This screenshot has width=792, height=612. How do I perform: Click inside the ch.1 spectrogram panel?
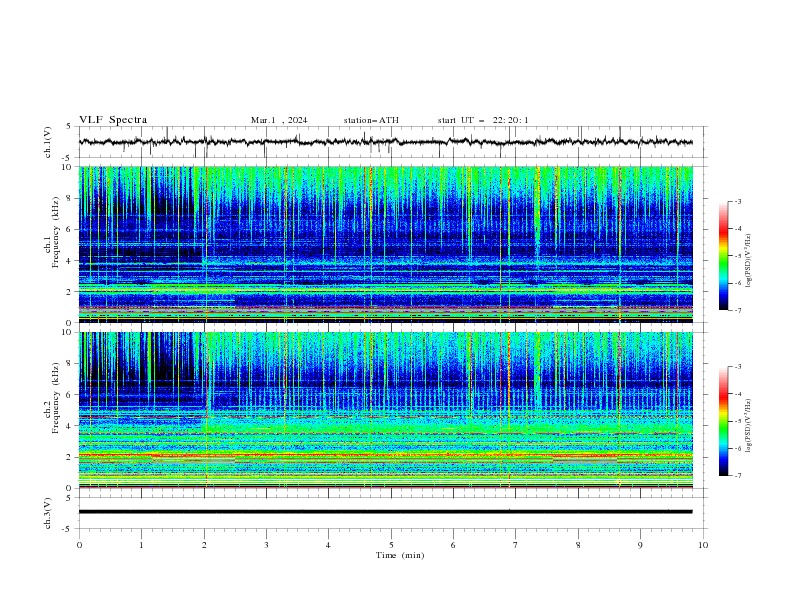tap(386, 244)
